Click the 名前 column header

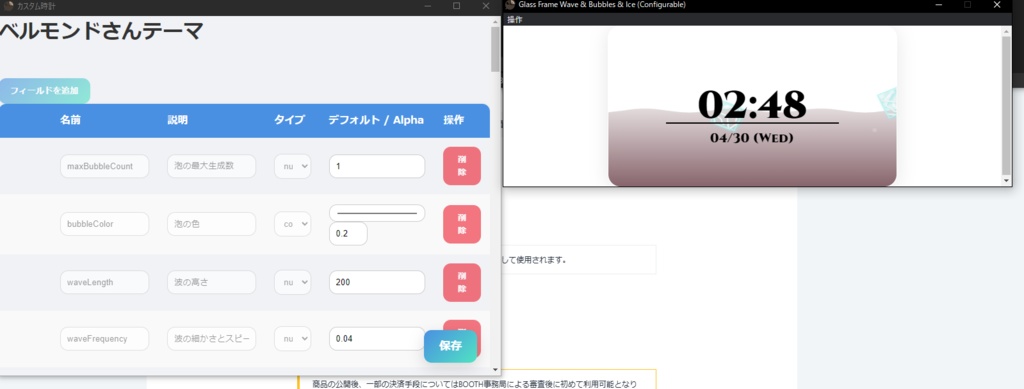pos(71,120)
